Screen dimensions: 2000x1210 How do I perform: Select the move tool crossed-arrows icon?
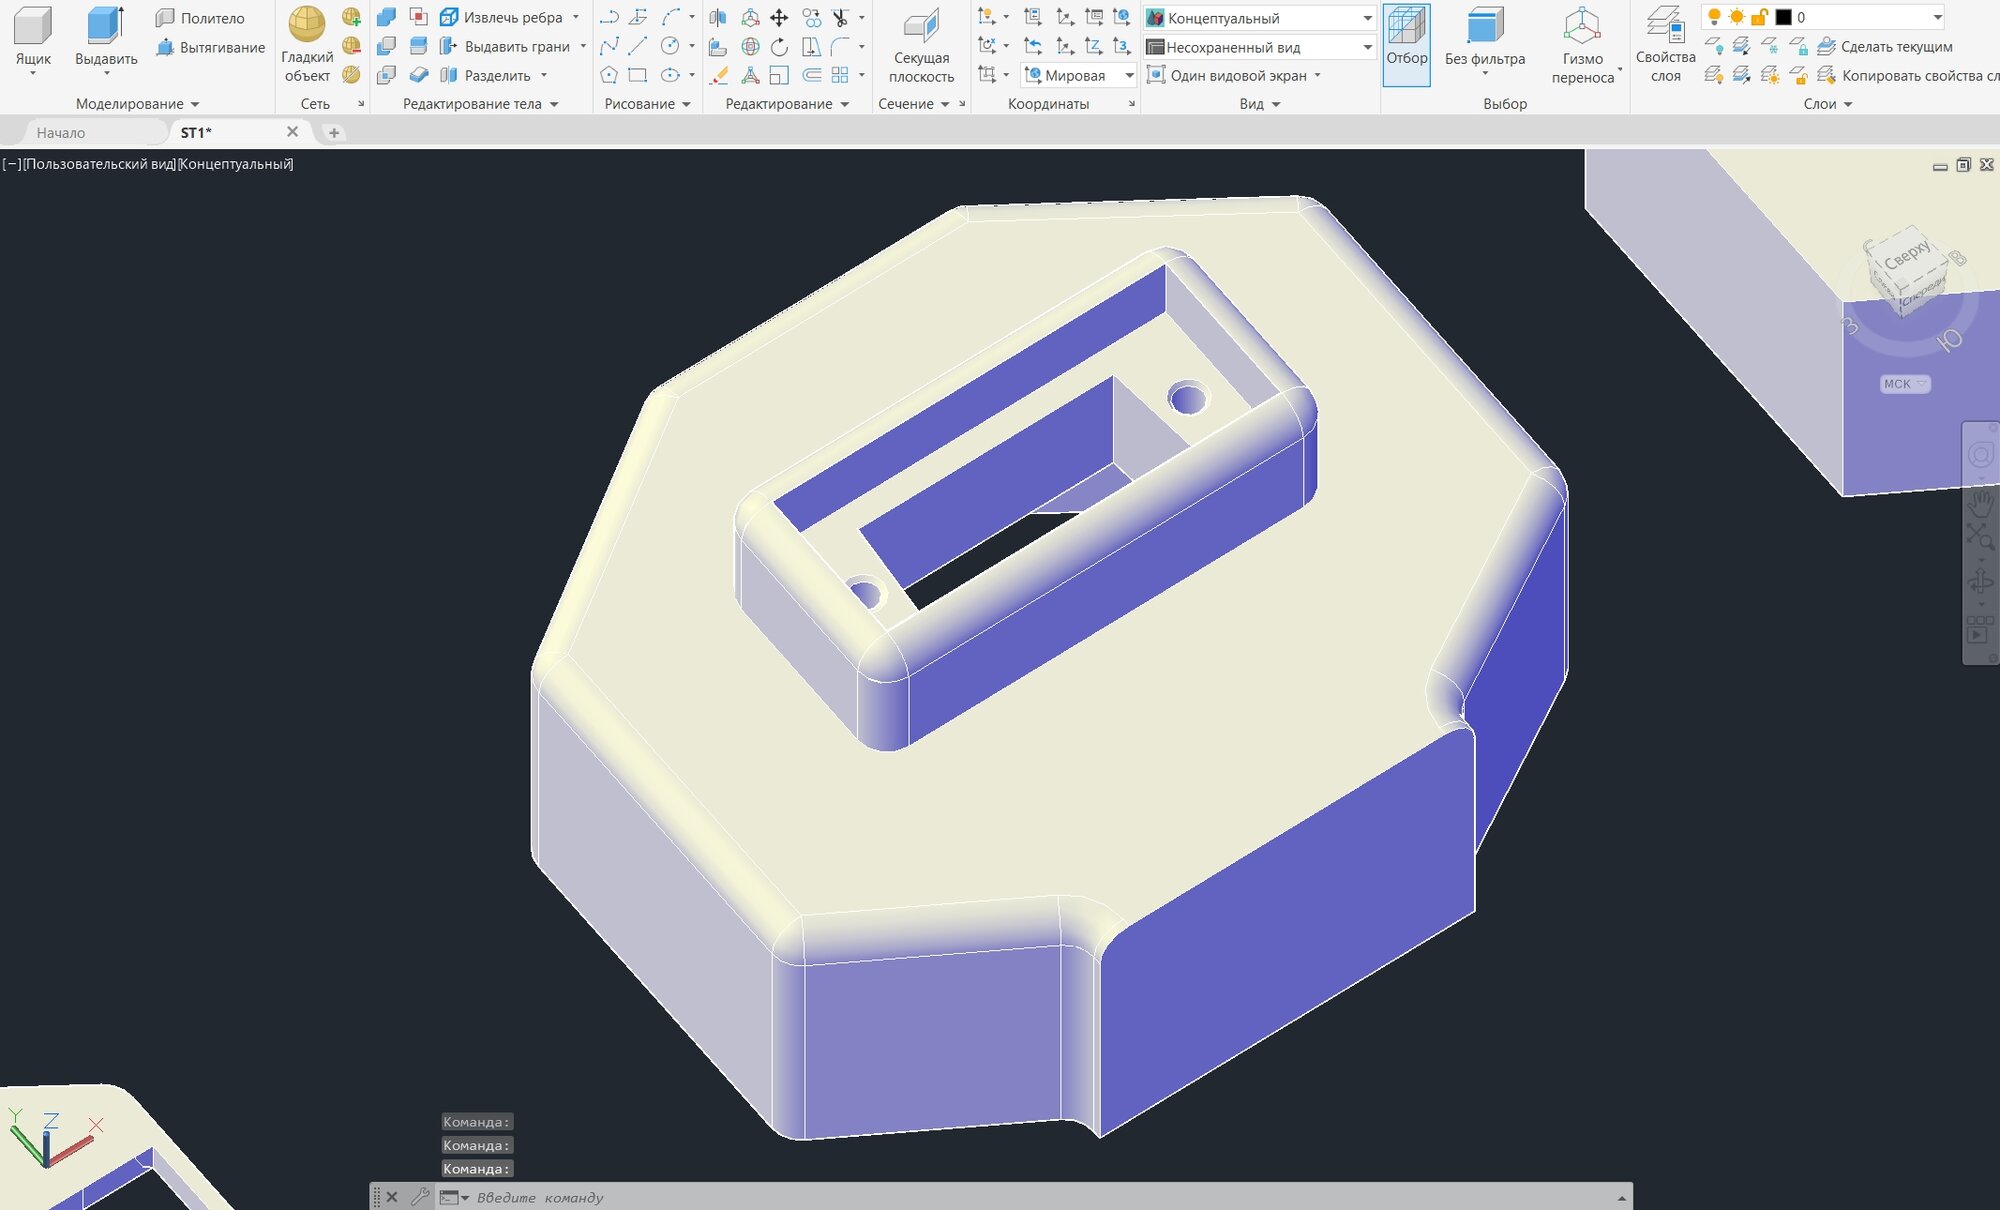[x=779, y=18]
